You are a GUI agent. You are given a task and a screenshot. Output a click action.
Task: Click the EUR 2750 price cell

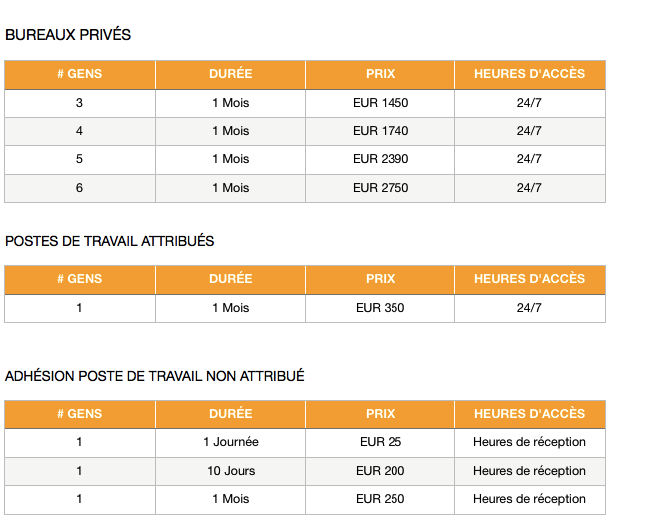point(380,188)
